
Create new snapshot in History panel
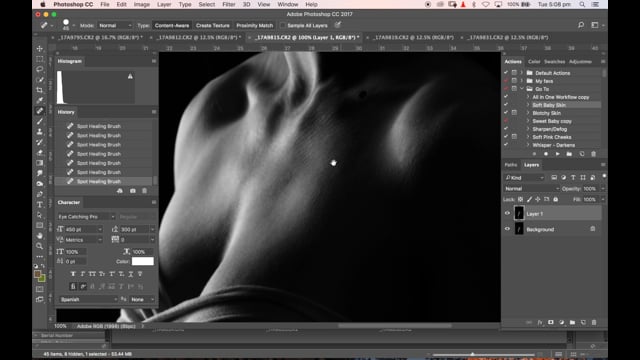click(133, 191)
